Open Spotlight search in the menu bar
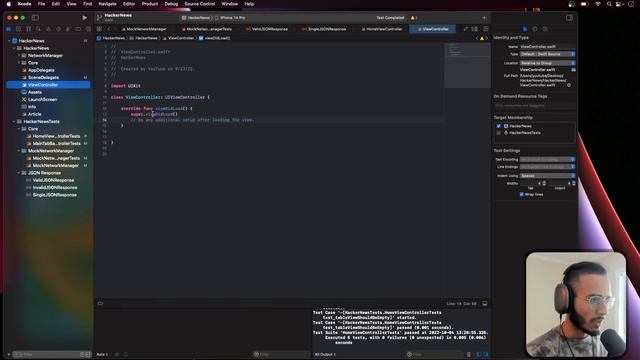 (609, 4)
